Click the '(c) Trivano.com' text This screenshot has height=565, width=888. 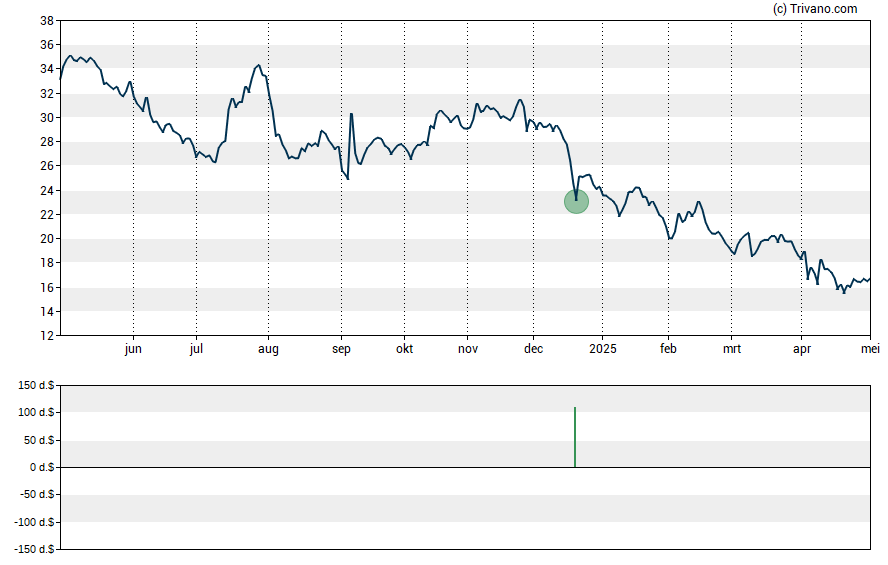pyautogui.click(x=815, y=8)
